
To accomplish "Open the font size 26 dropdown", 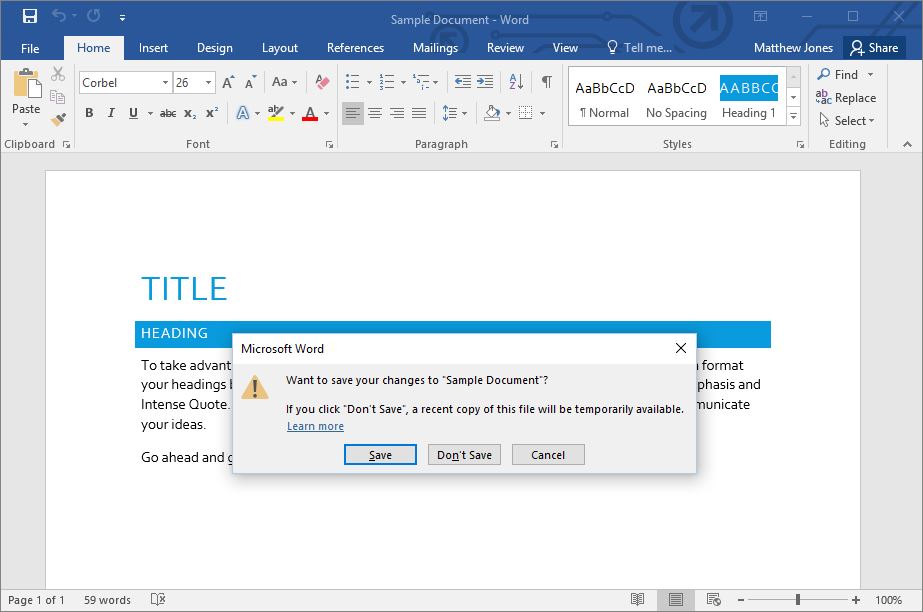I will [208, 82].
